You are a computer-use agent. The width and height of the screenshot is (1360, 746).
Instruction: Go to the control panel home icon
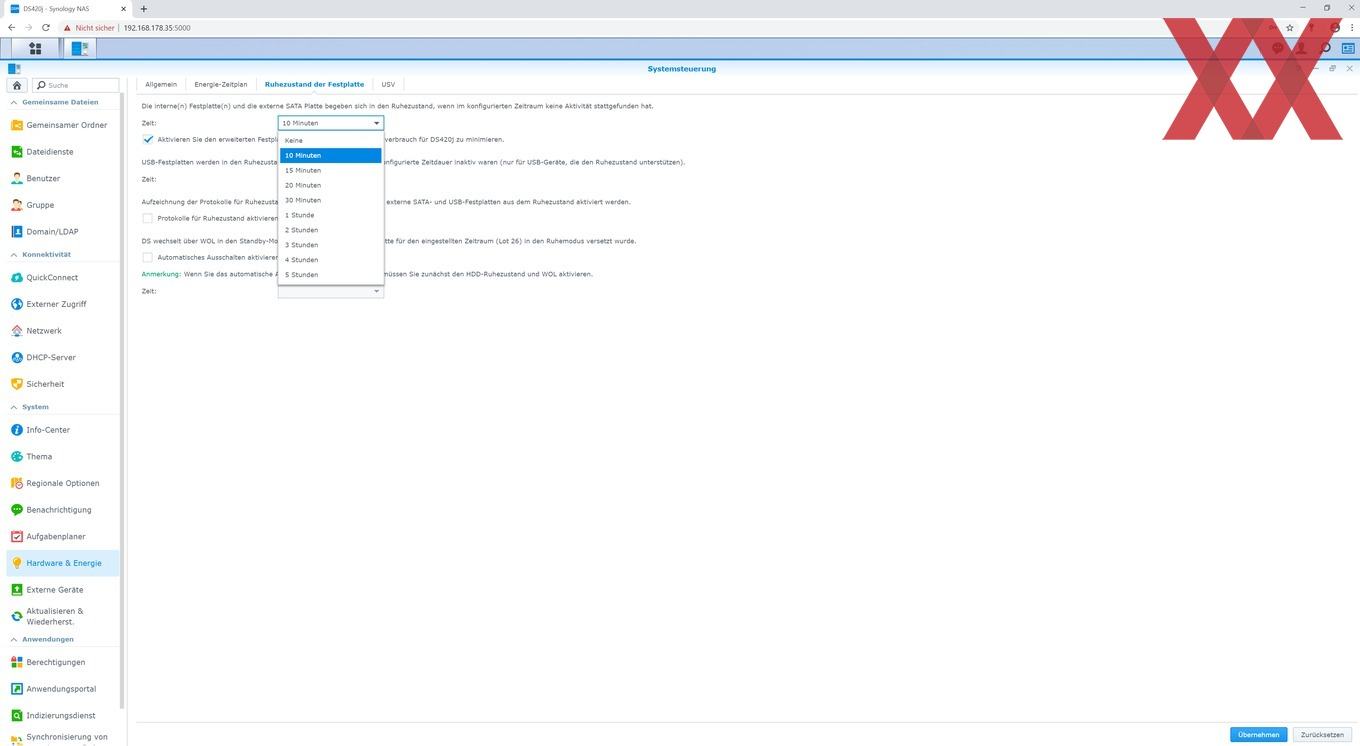tap(16, 85)
